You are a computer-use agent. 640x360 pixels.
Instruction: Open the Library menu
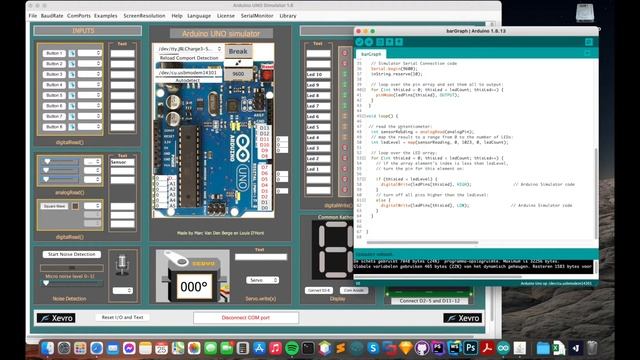click(x=288, y=16)
